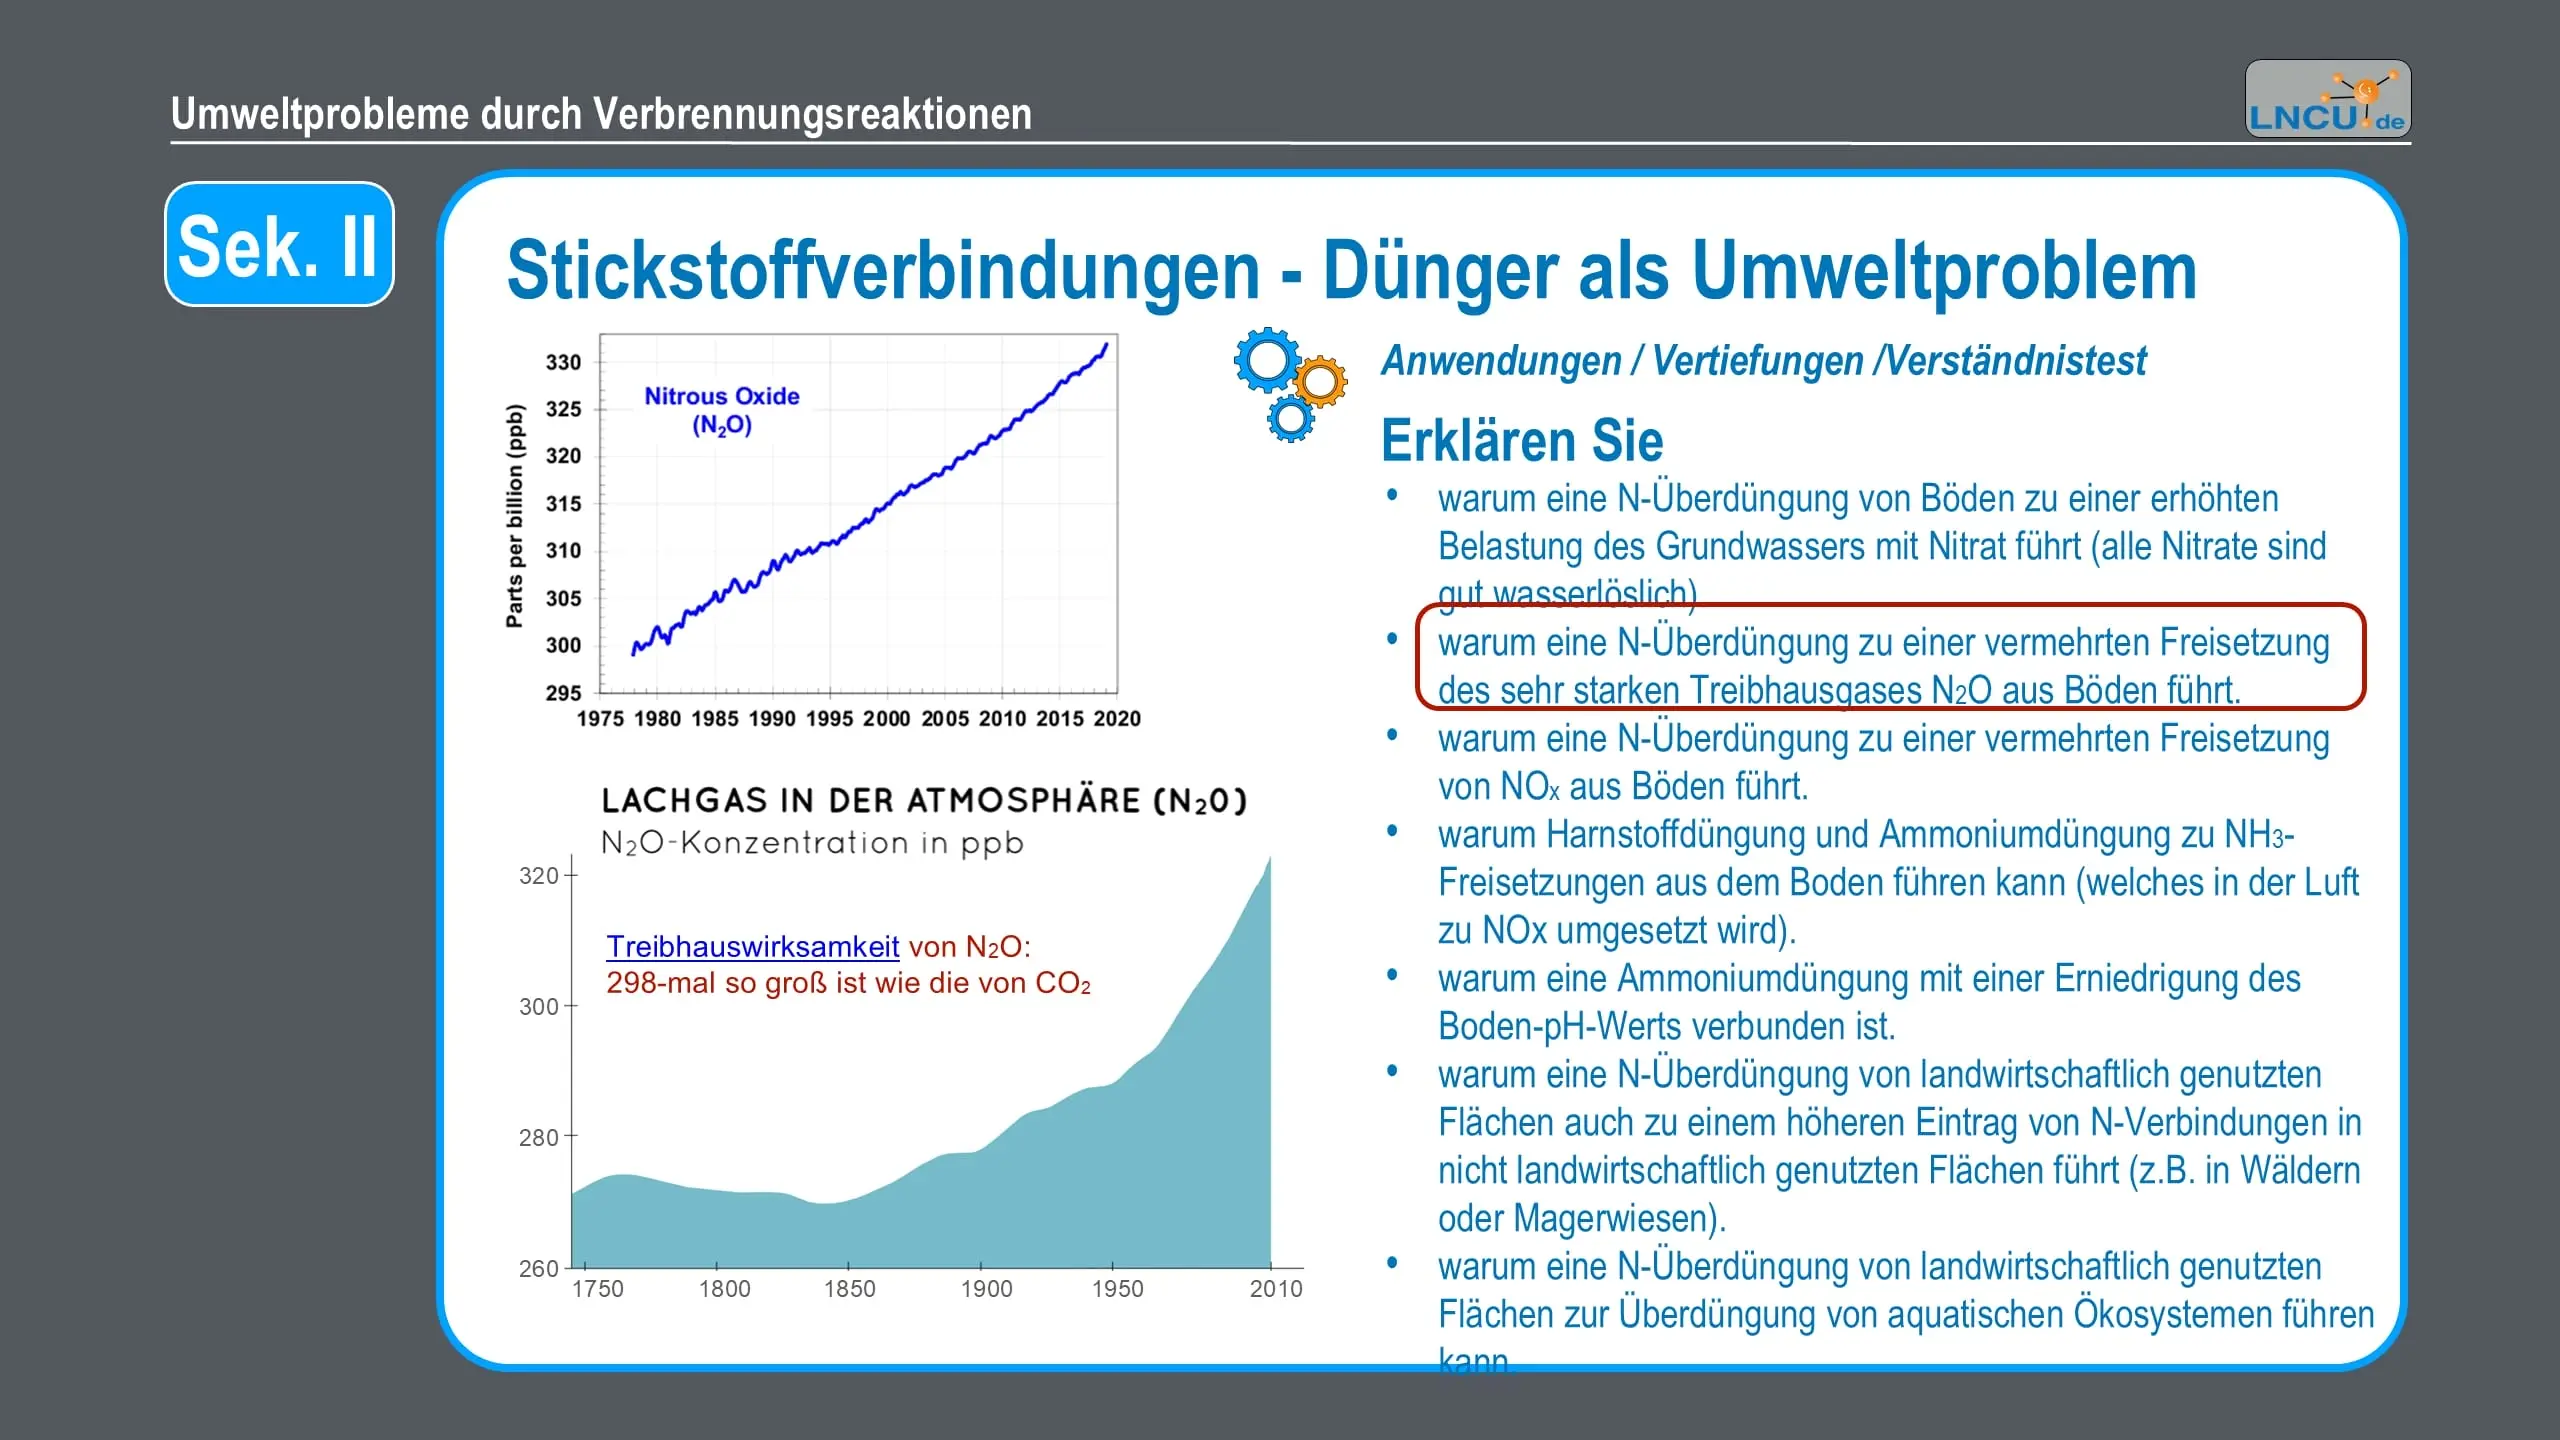Click the LNCU.de logo
The image size is (2560, 1440).
(x=2327, y=99)
